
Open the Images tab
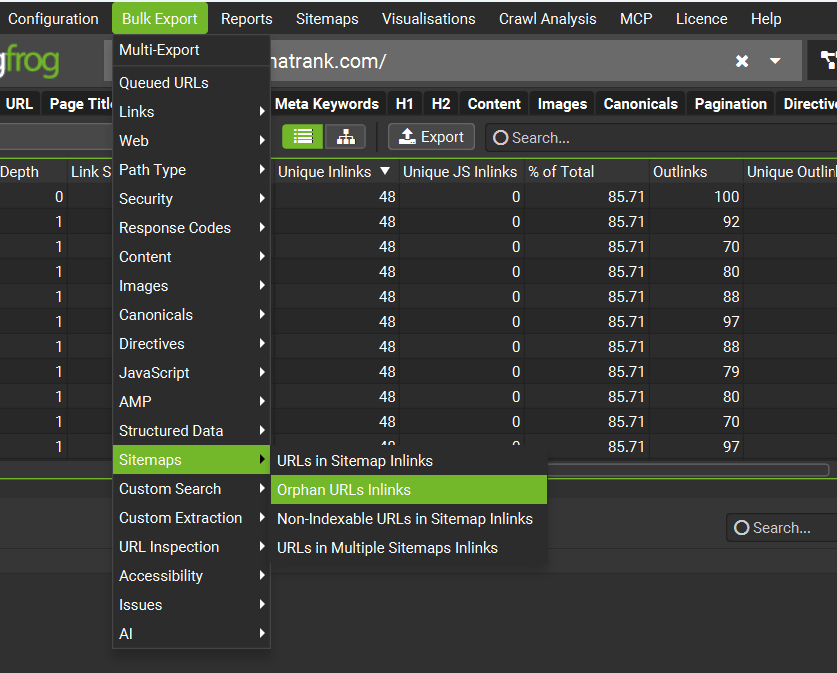coord(562,104)
